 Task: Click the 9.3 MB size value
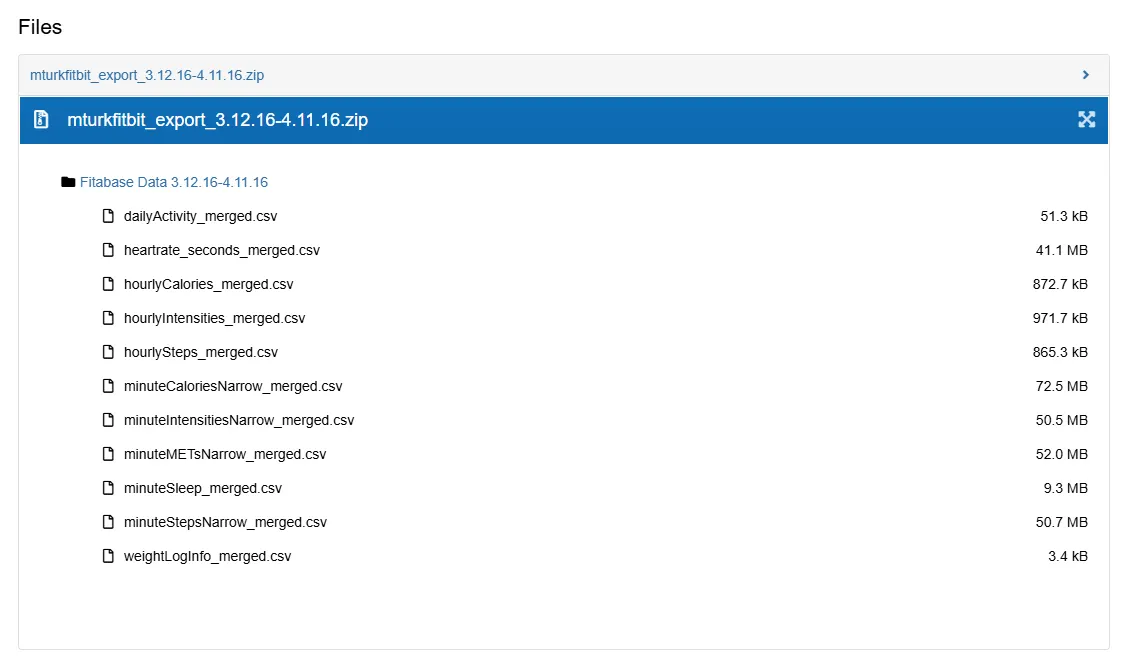click(x=1065, y=488)
